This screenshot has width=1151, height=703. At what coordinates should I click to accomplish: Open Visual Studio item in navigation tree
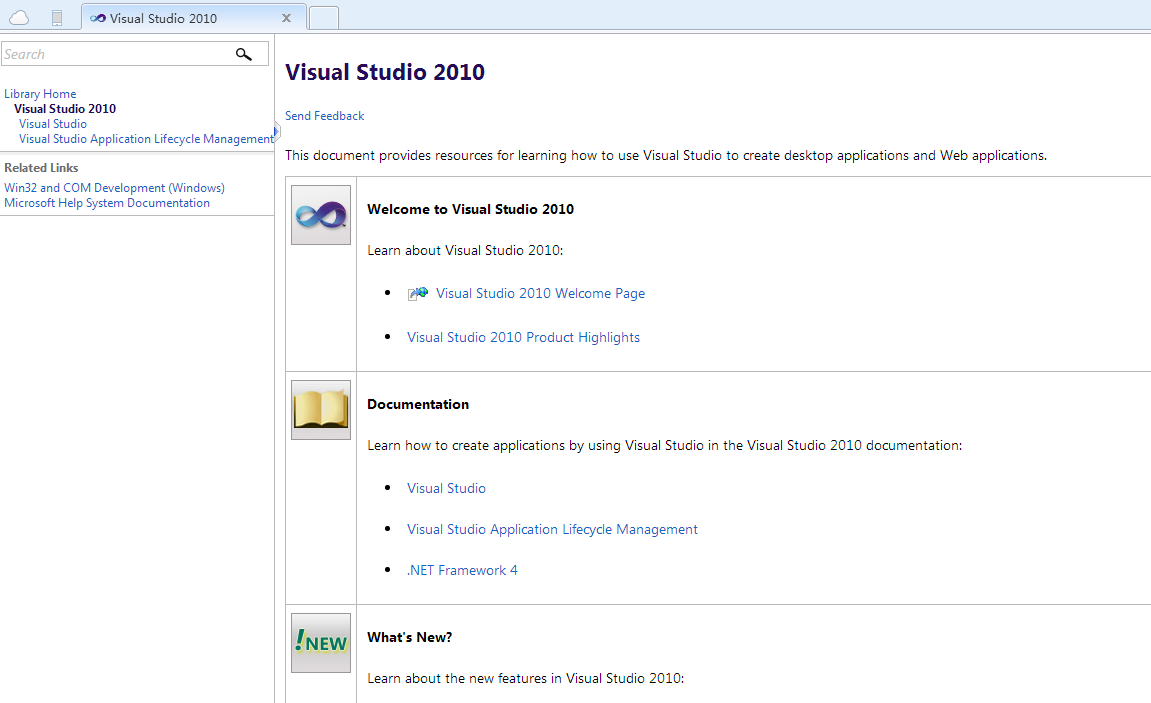pyautogui.click(x=53, y=124)
